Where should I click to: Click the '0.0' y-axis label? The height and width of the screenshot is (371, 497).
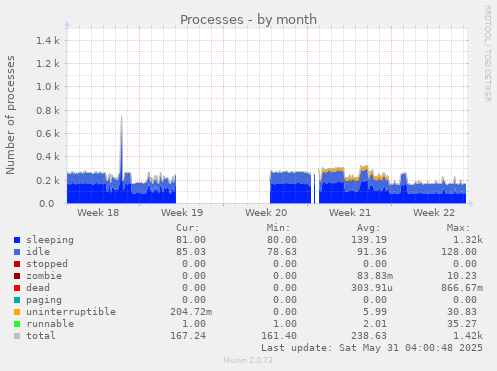(47, 203)
